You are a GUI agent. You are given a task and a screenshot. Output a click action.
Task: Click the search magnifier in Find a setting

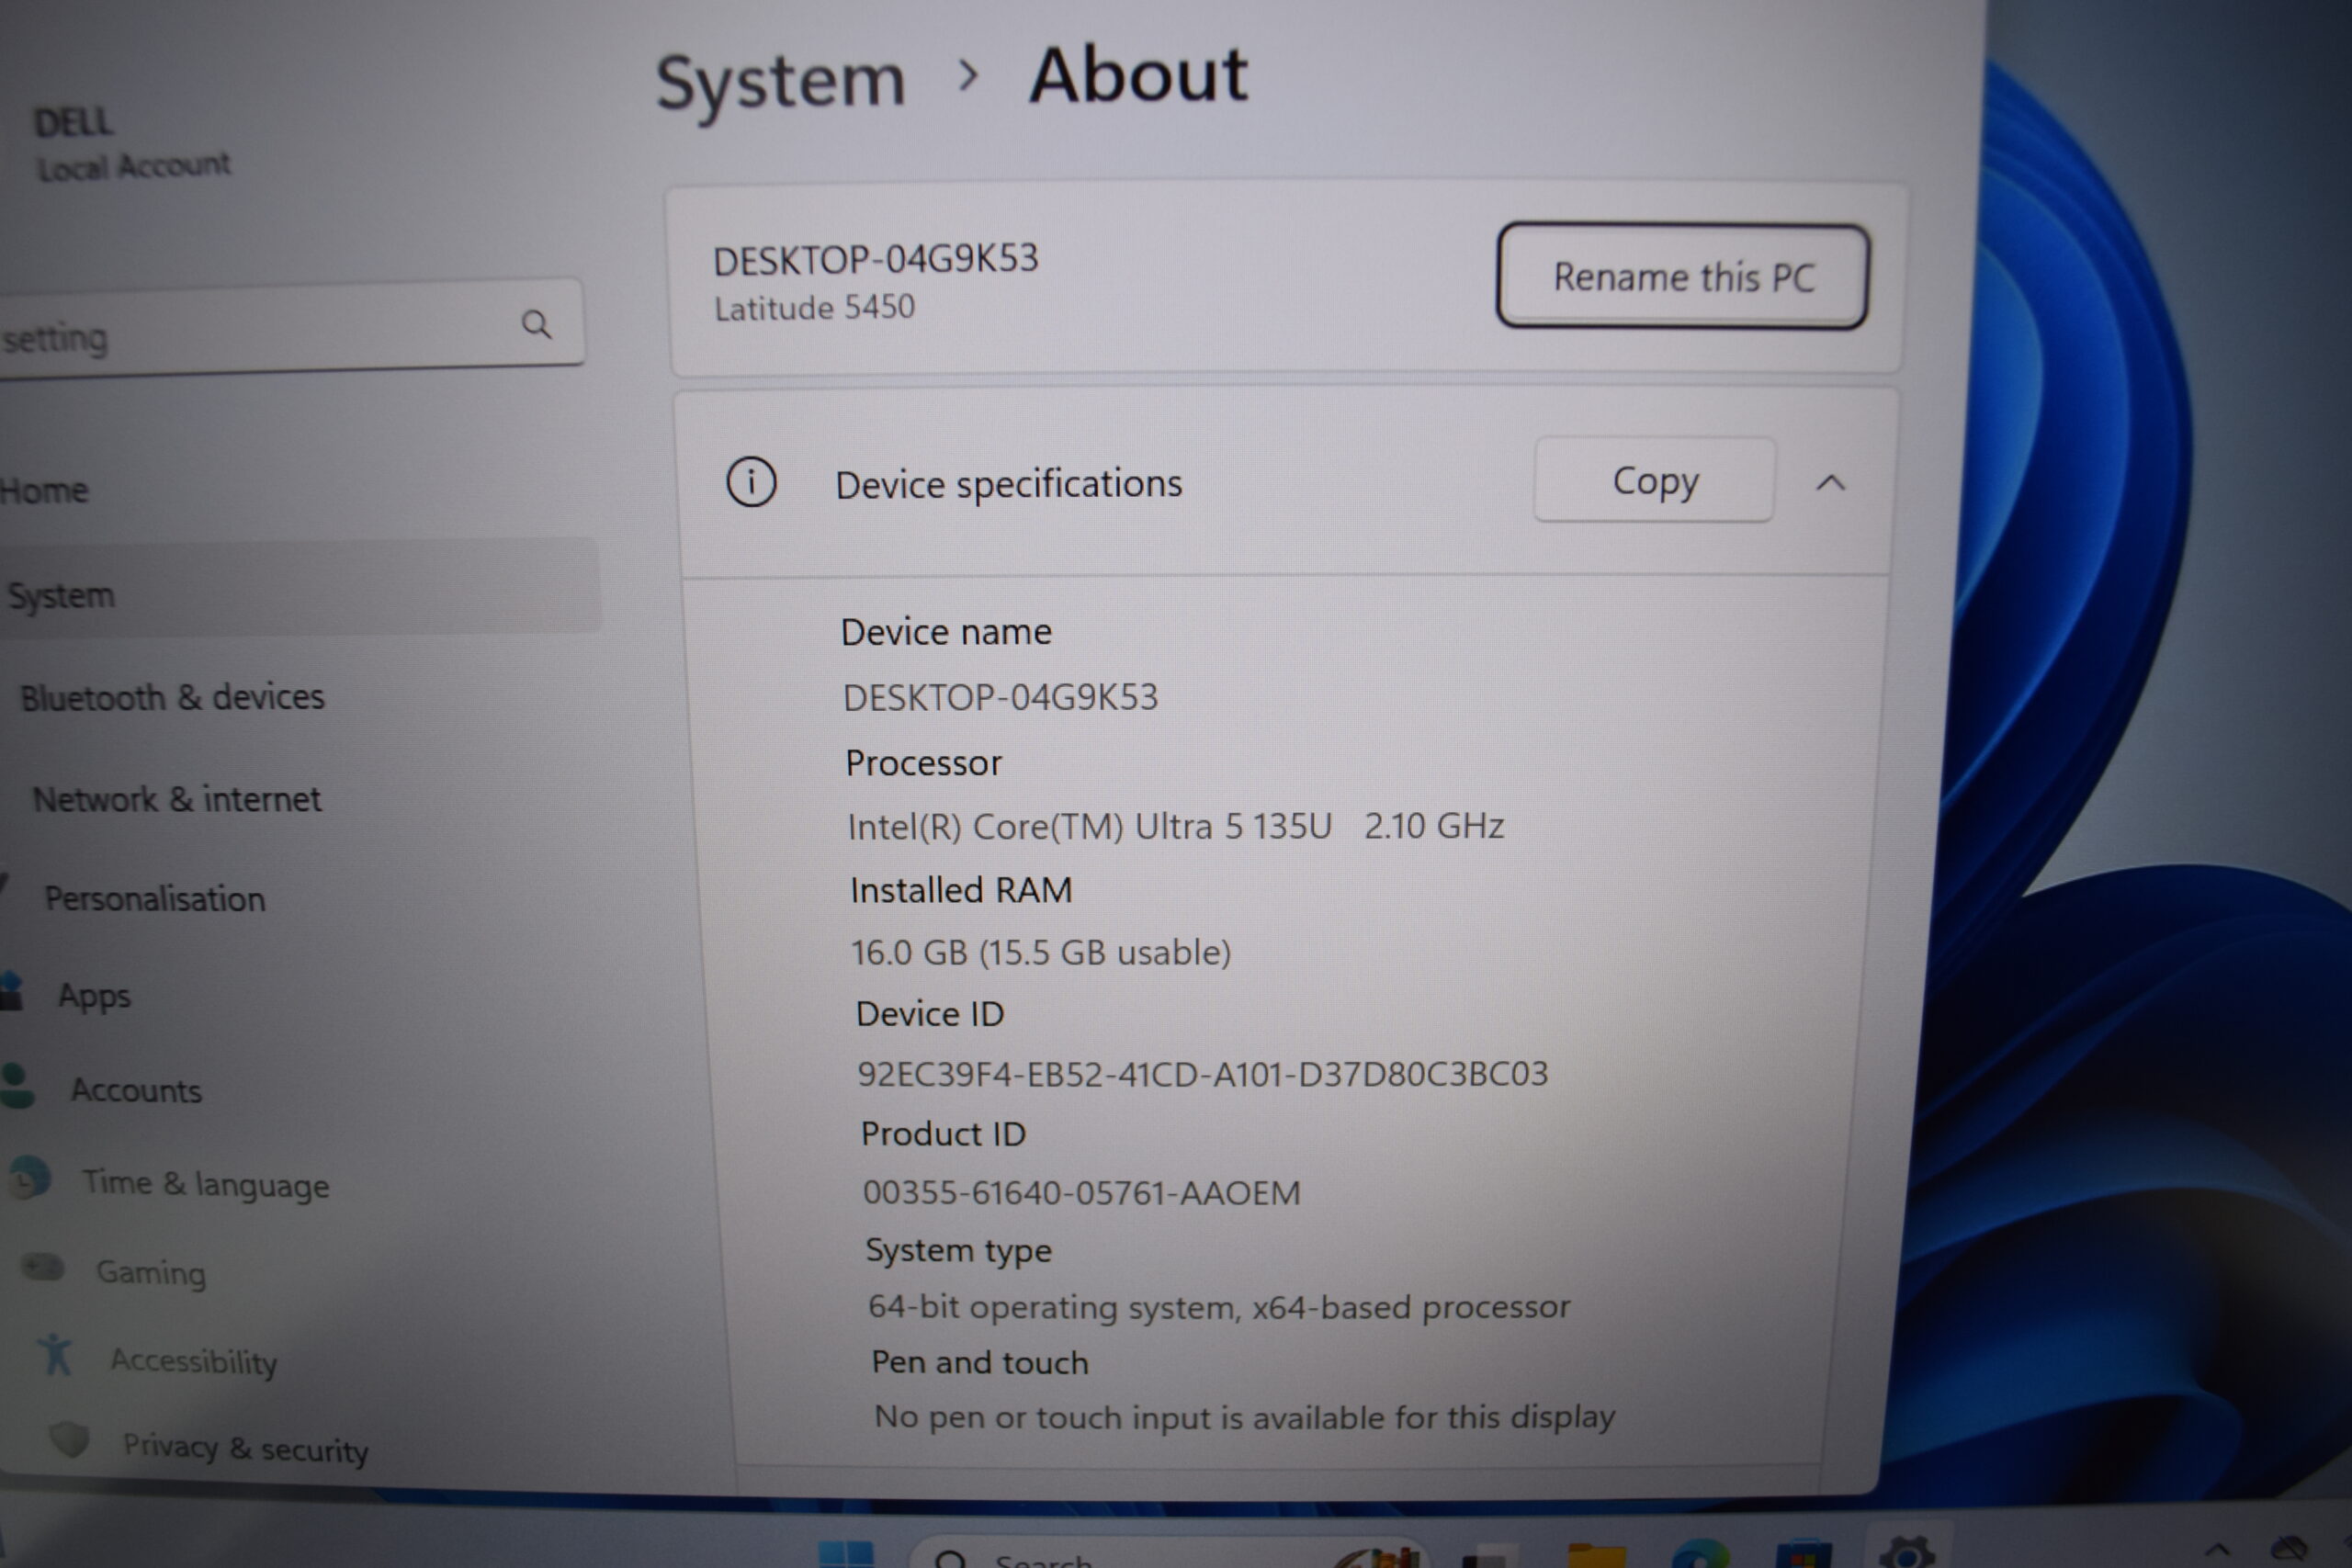(x=537, y=324)
